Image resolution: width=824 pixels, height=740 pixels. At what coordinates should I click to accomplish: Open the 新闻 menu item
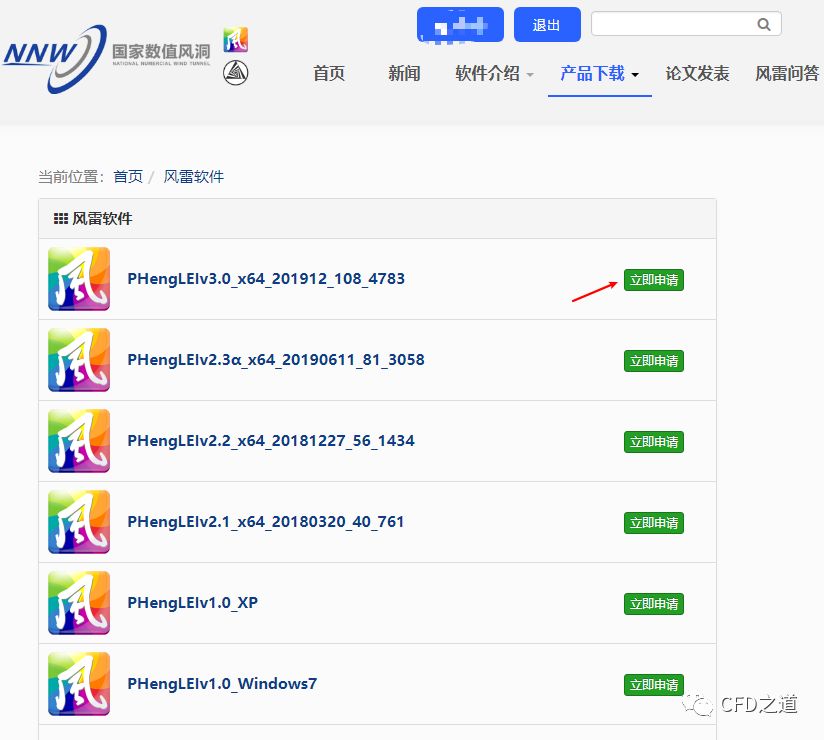tap(404, 74)
